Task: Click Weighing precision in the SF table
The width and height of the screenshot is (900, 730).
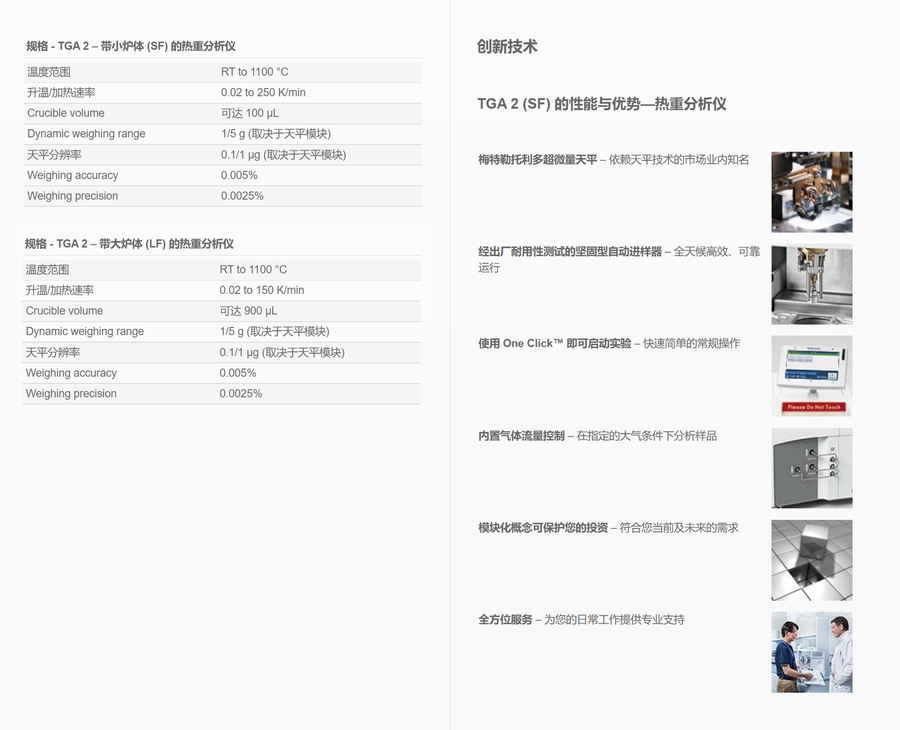Action: click(x=72, y=196)
